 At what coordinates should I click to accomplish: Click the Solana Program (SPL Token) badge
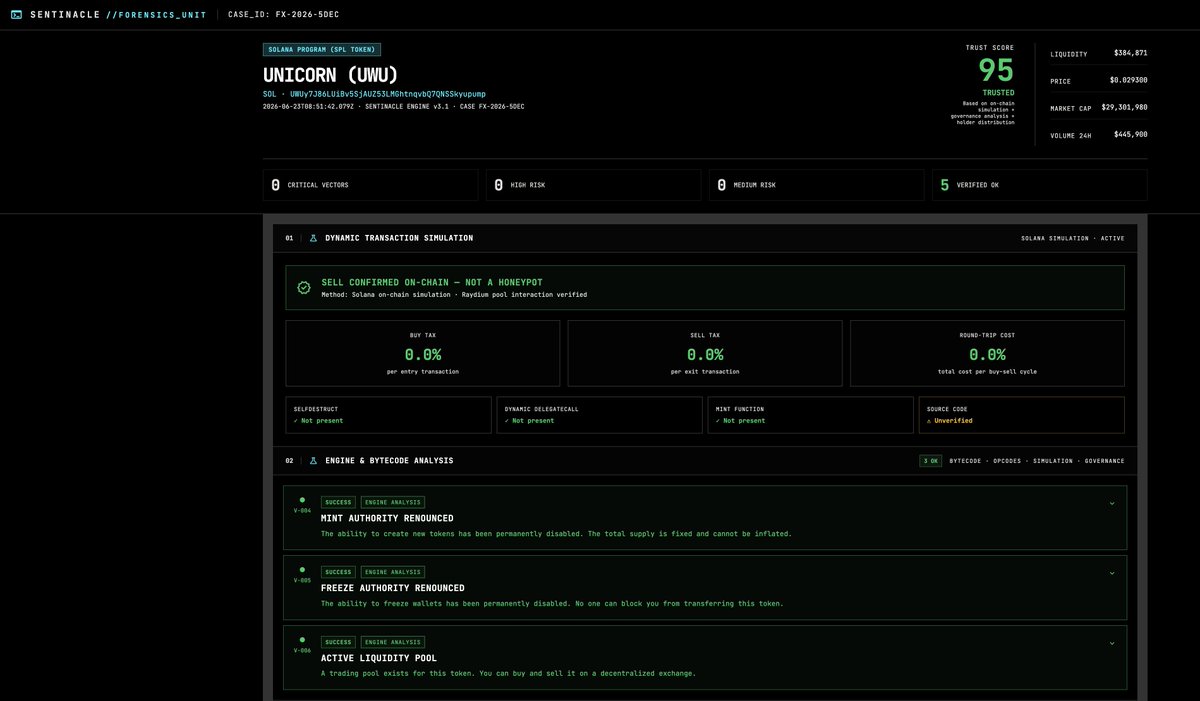pos(322,49)
